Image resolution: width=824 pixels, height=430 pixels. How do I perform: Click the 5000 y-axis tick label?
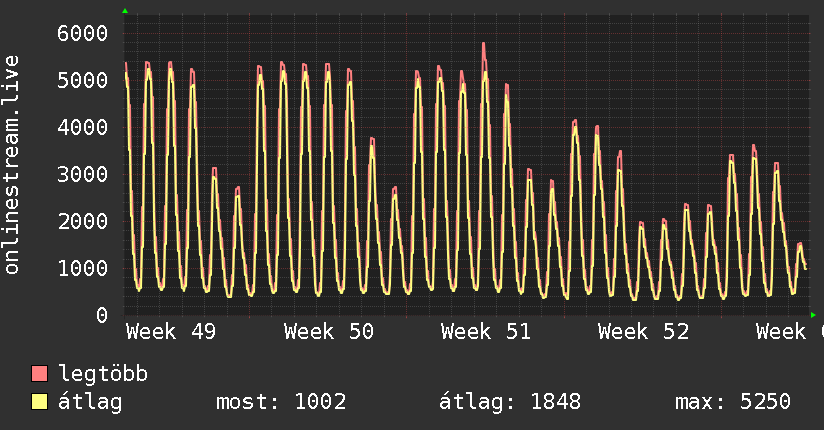(x=81, y=80)
